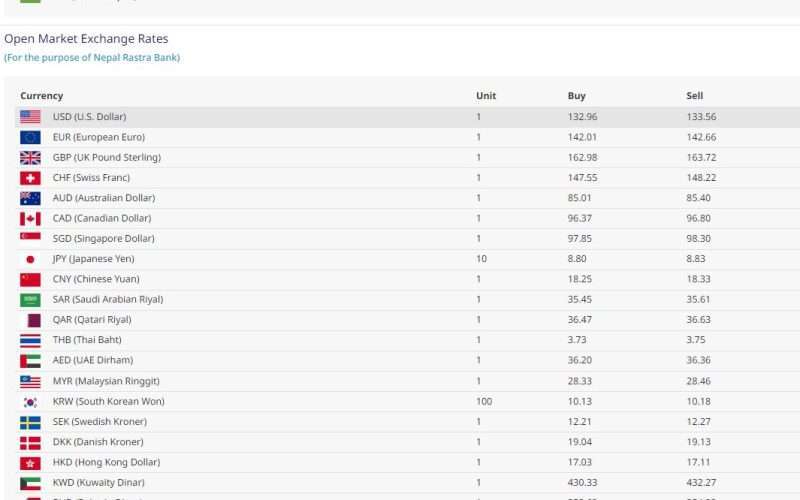Select the KWD sell rate 432.27
The width and height of the screenshot is (800, 500).
[702, 482]
